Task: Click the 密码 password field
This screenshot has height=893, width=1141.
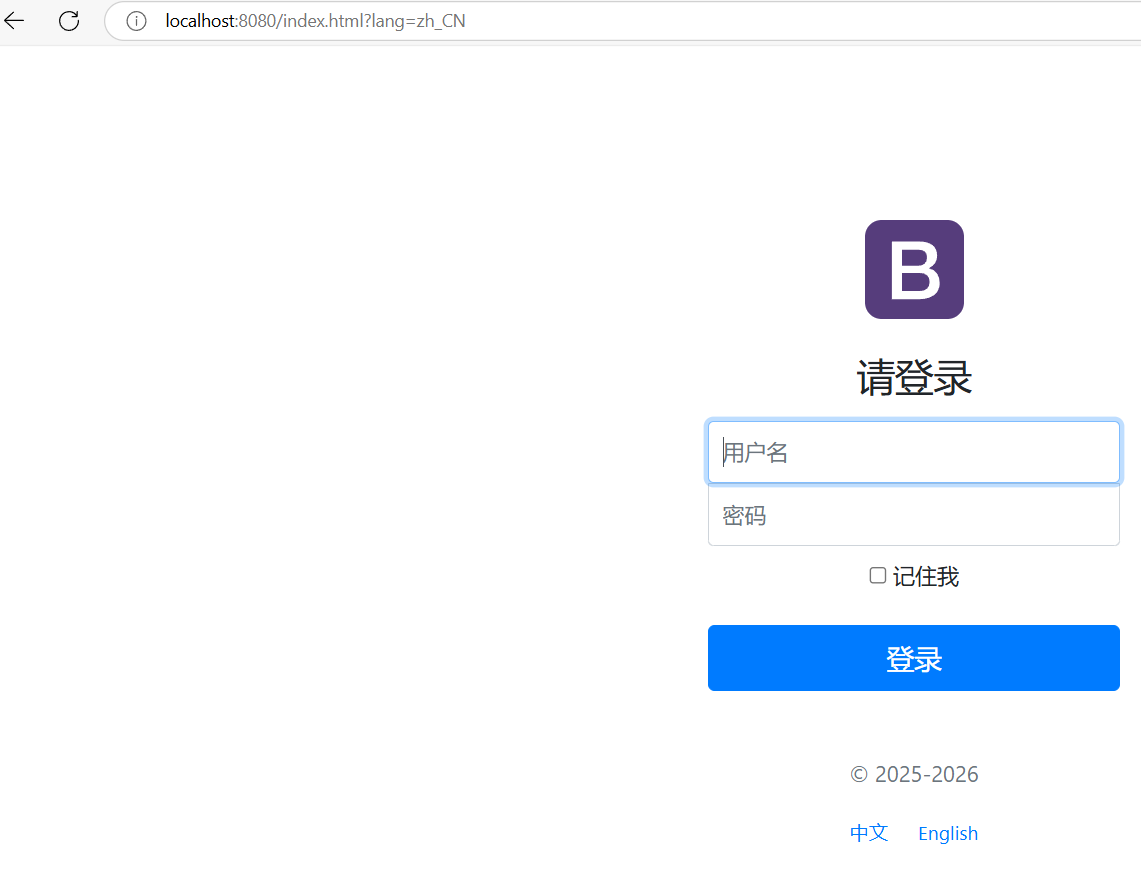Action: tap(913, 515)
